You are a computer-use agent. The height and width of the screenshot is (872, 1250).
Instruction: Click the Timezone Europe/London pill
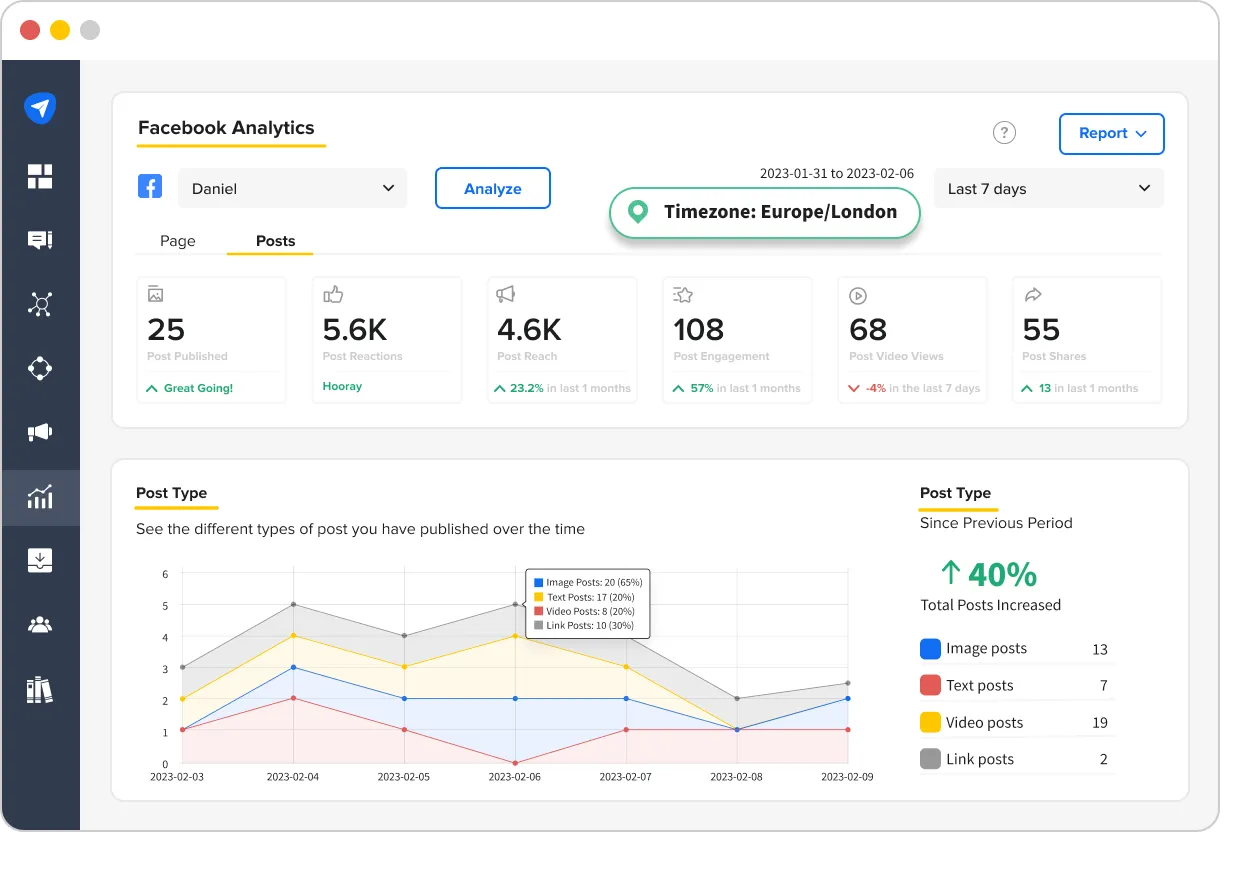(x=764, y=212)
